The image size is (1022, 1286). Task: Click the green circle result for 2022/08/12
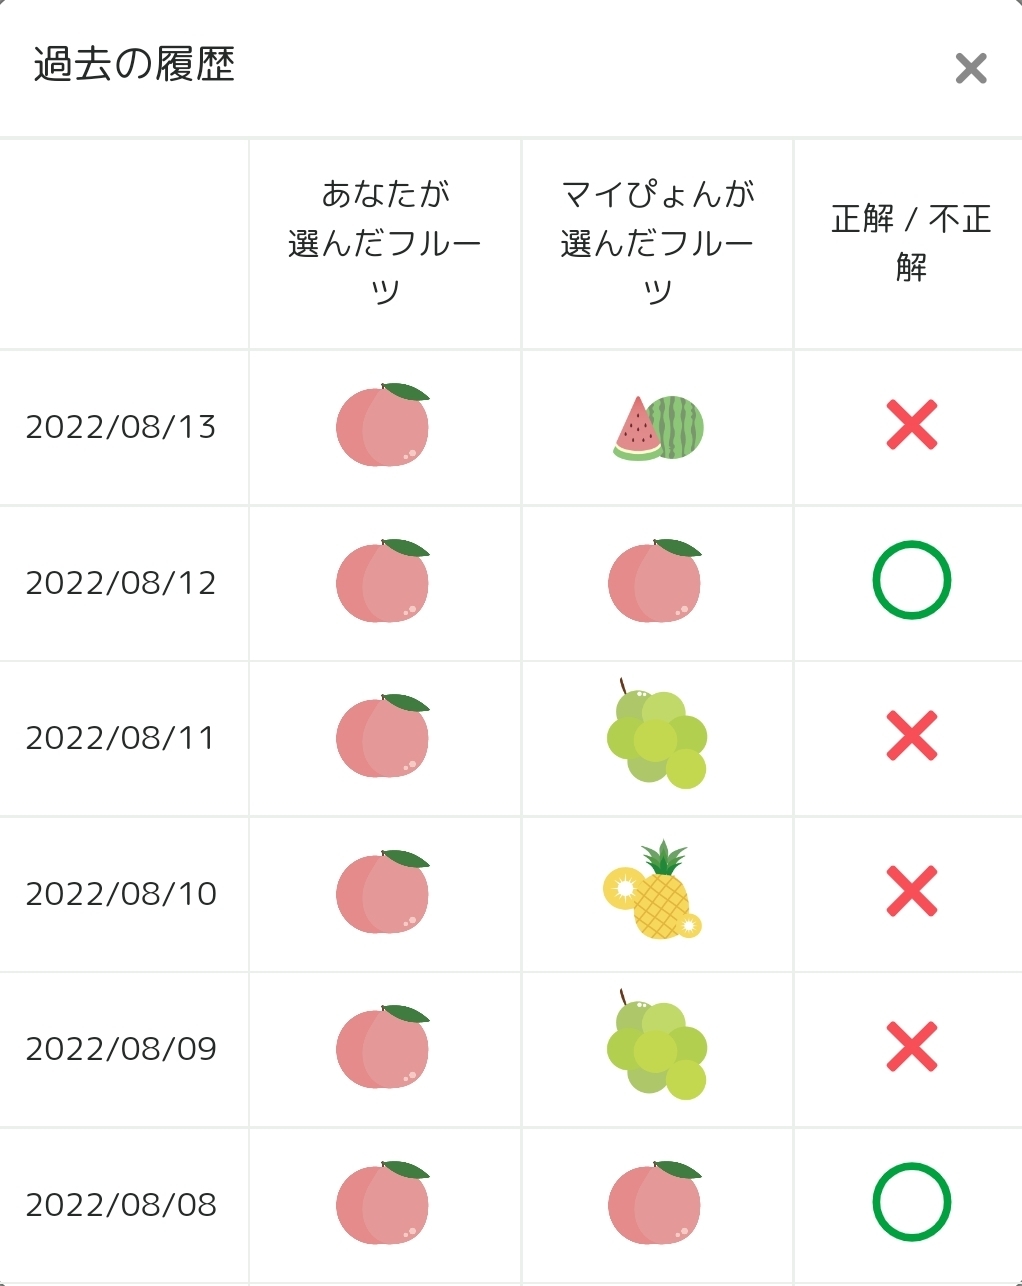click(x=911, y=580)
